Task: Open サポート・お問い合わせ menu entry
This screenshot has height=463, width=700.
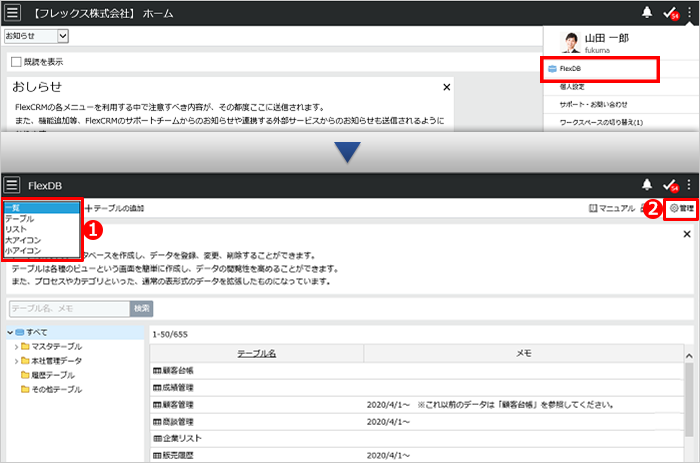Action: [593, 104]
